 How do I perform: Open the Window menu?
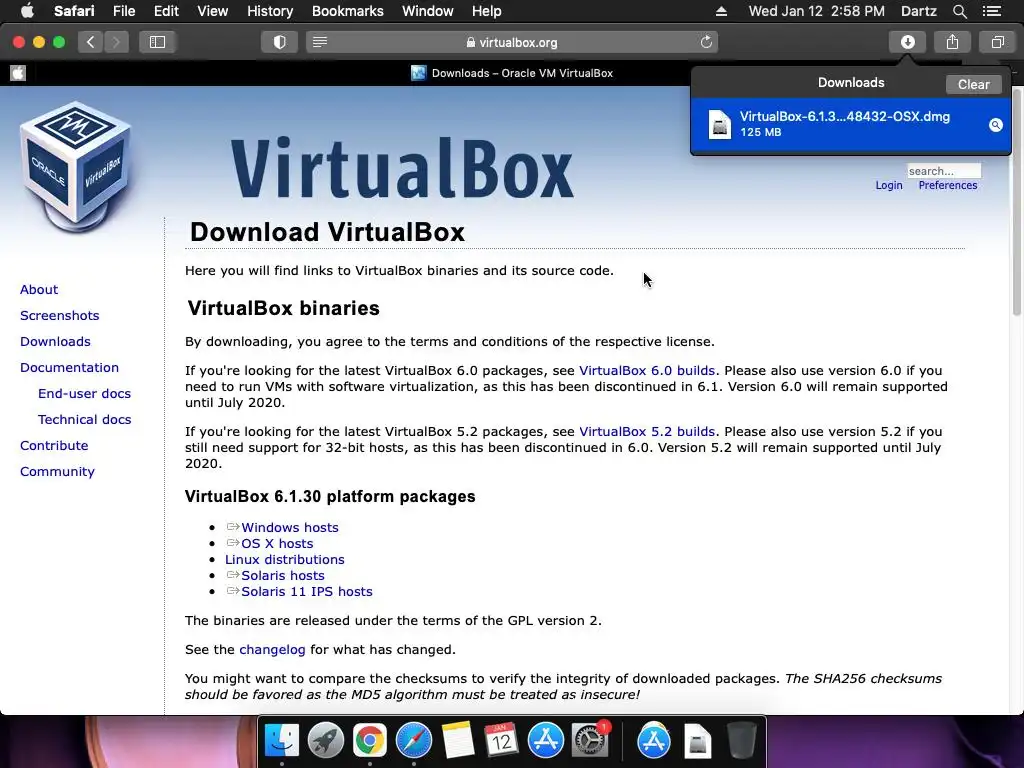click(428, 11)
